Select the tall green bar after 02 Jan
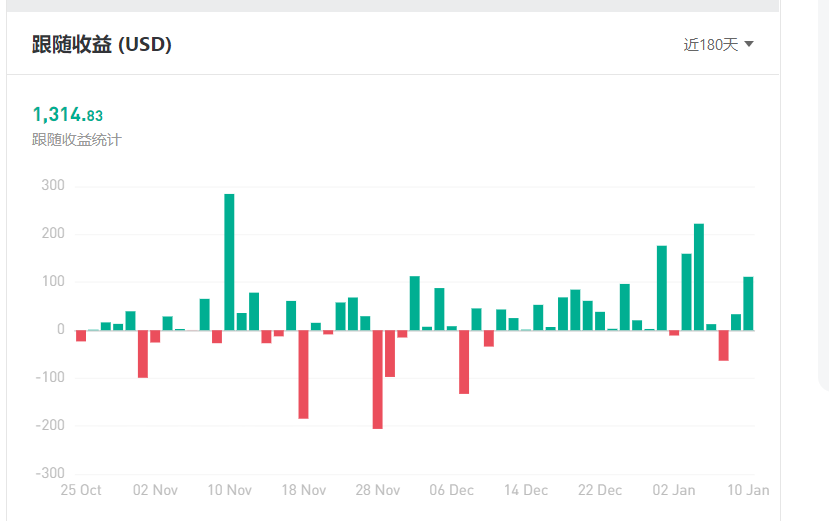 point(699,277)
